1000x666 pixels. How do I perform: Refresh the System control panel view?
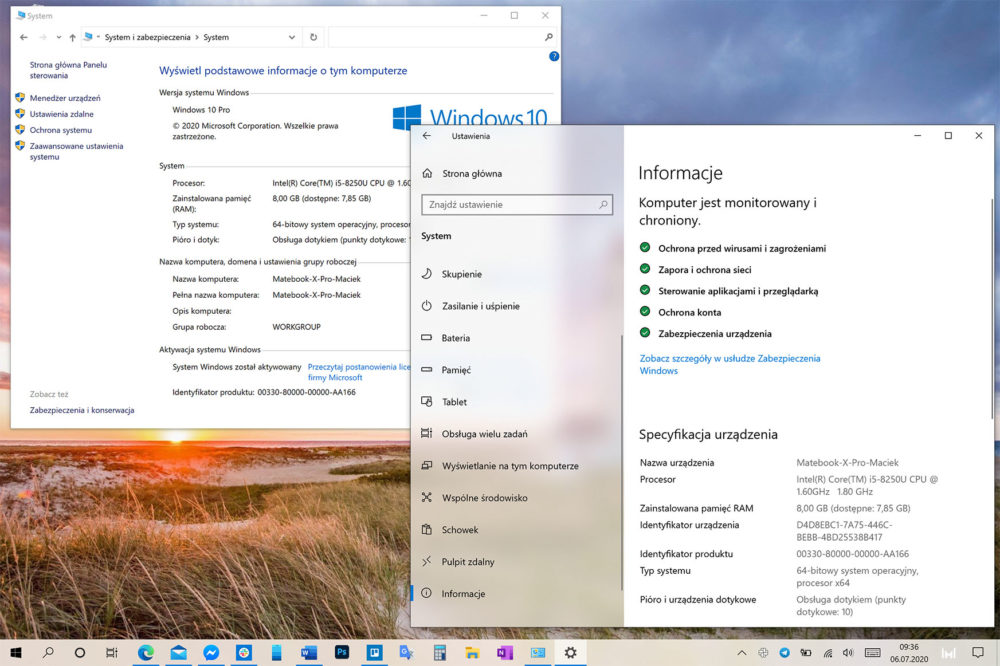(x=313, y=37)
